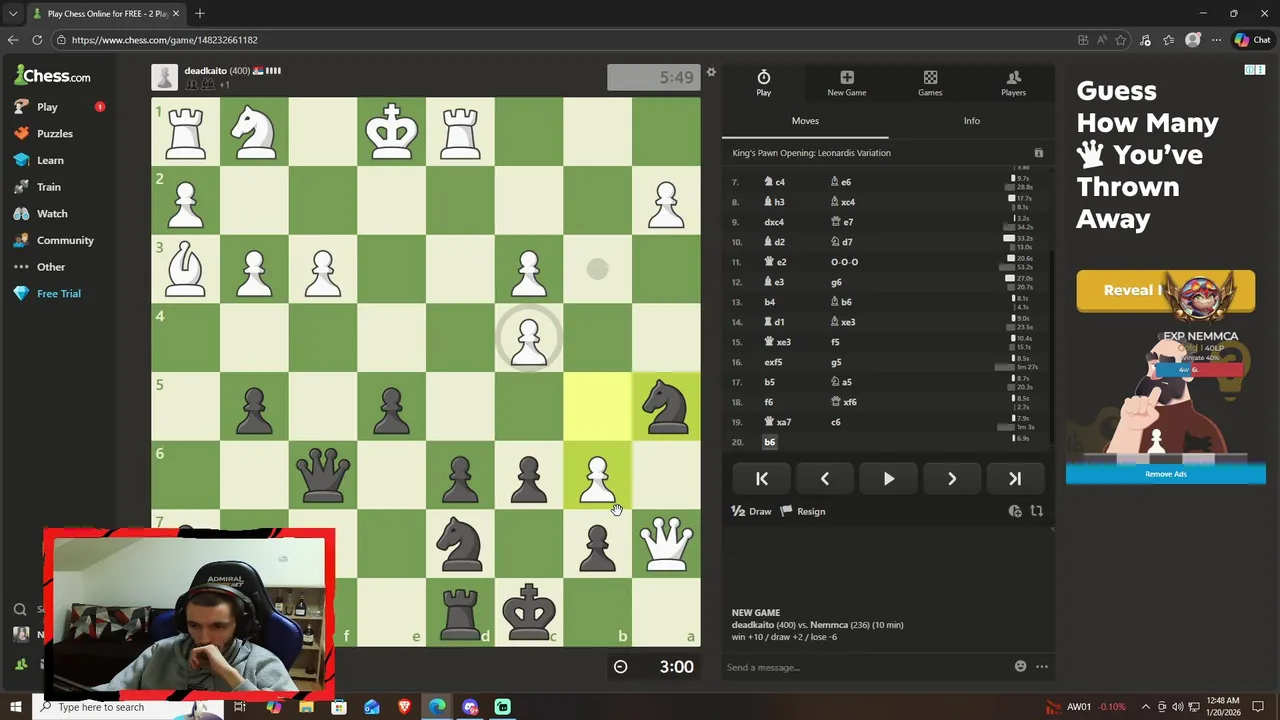Image resolution: width=1280 pixels, height=720 pixels.
Task: Open the emoji picker in chat
Action: [x=1020, y=666]
